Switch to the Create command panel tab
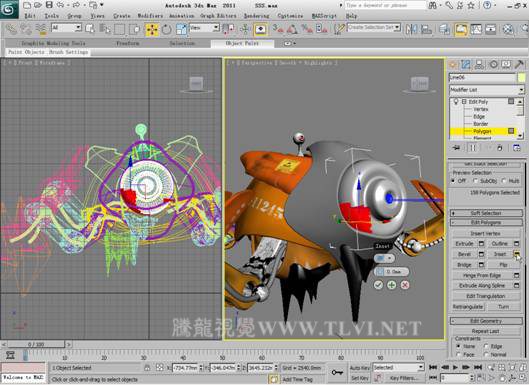 tap(452, 64)
